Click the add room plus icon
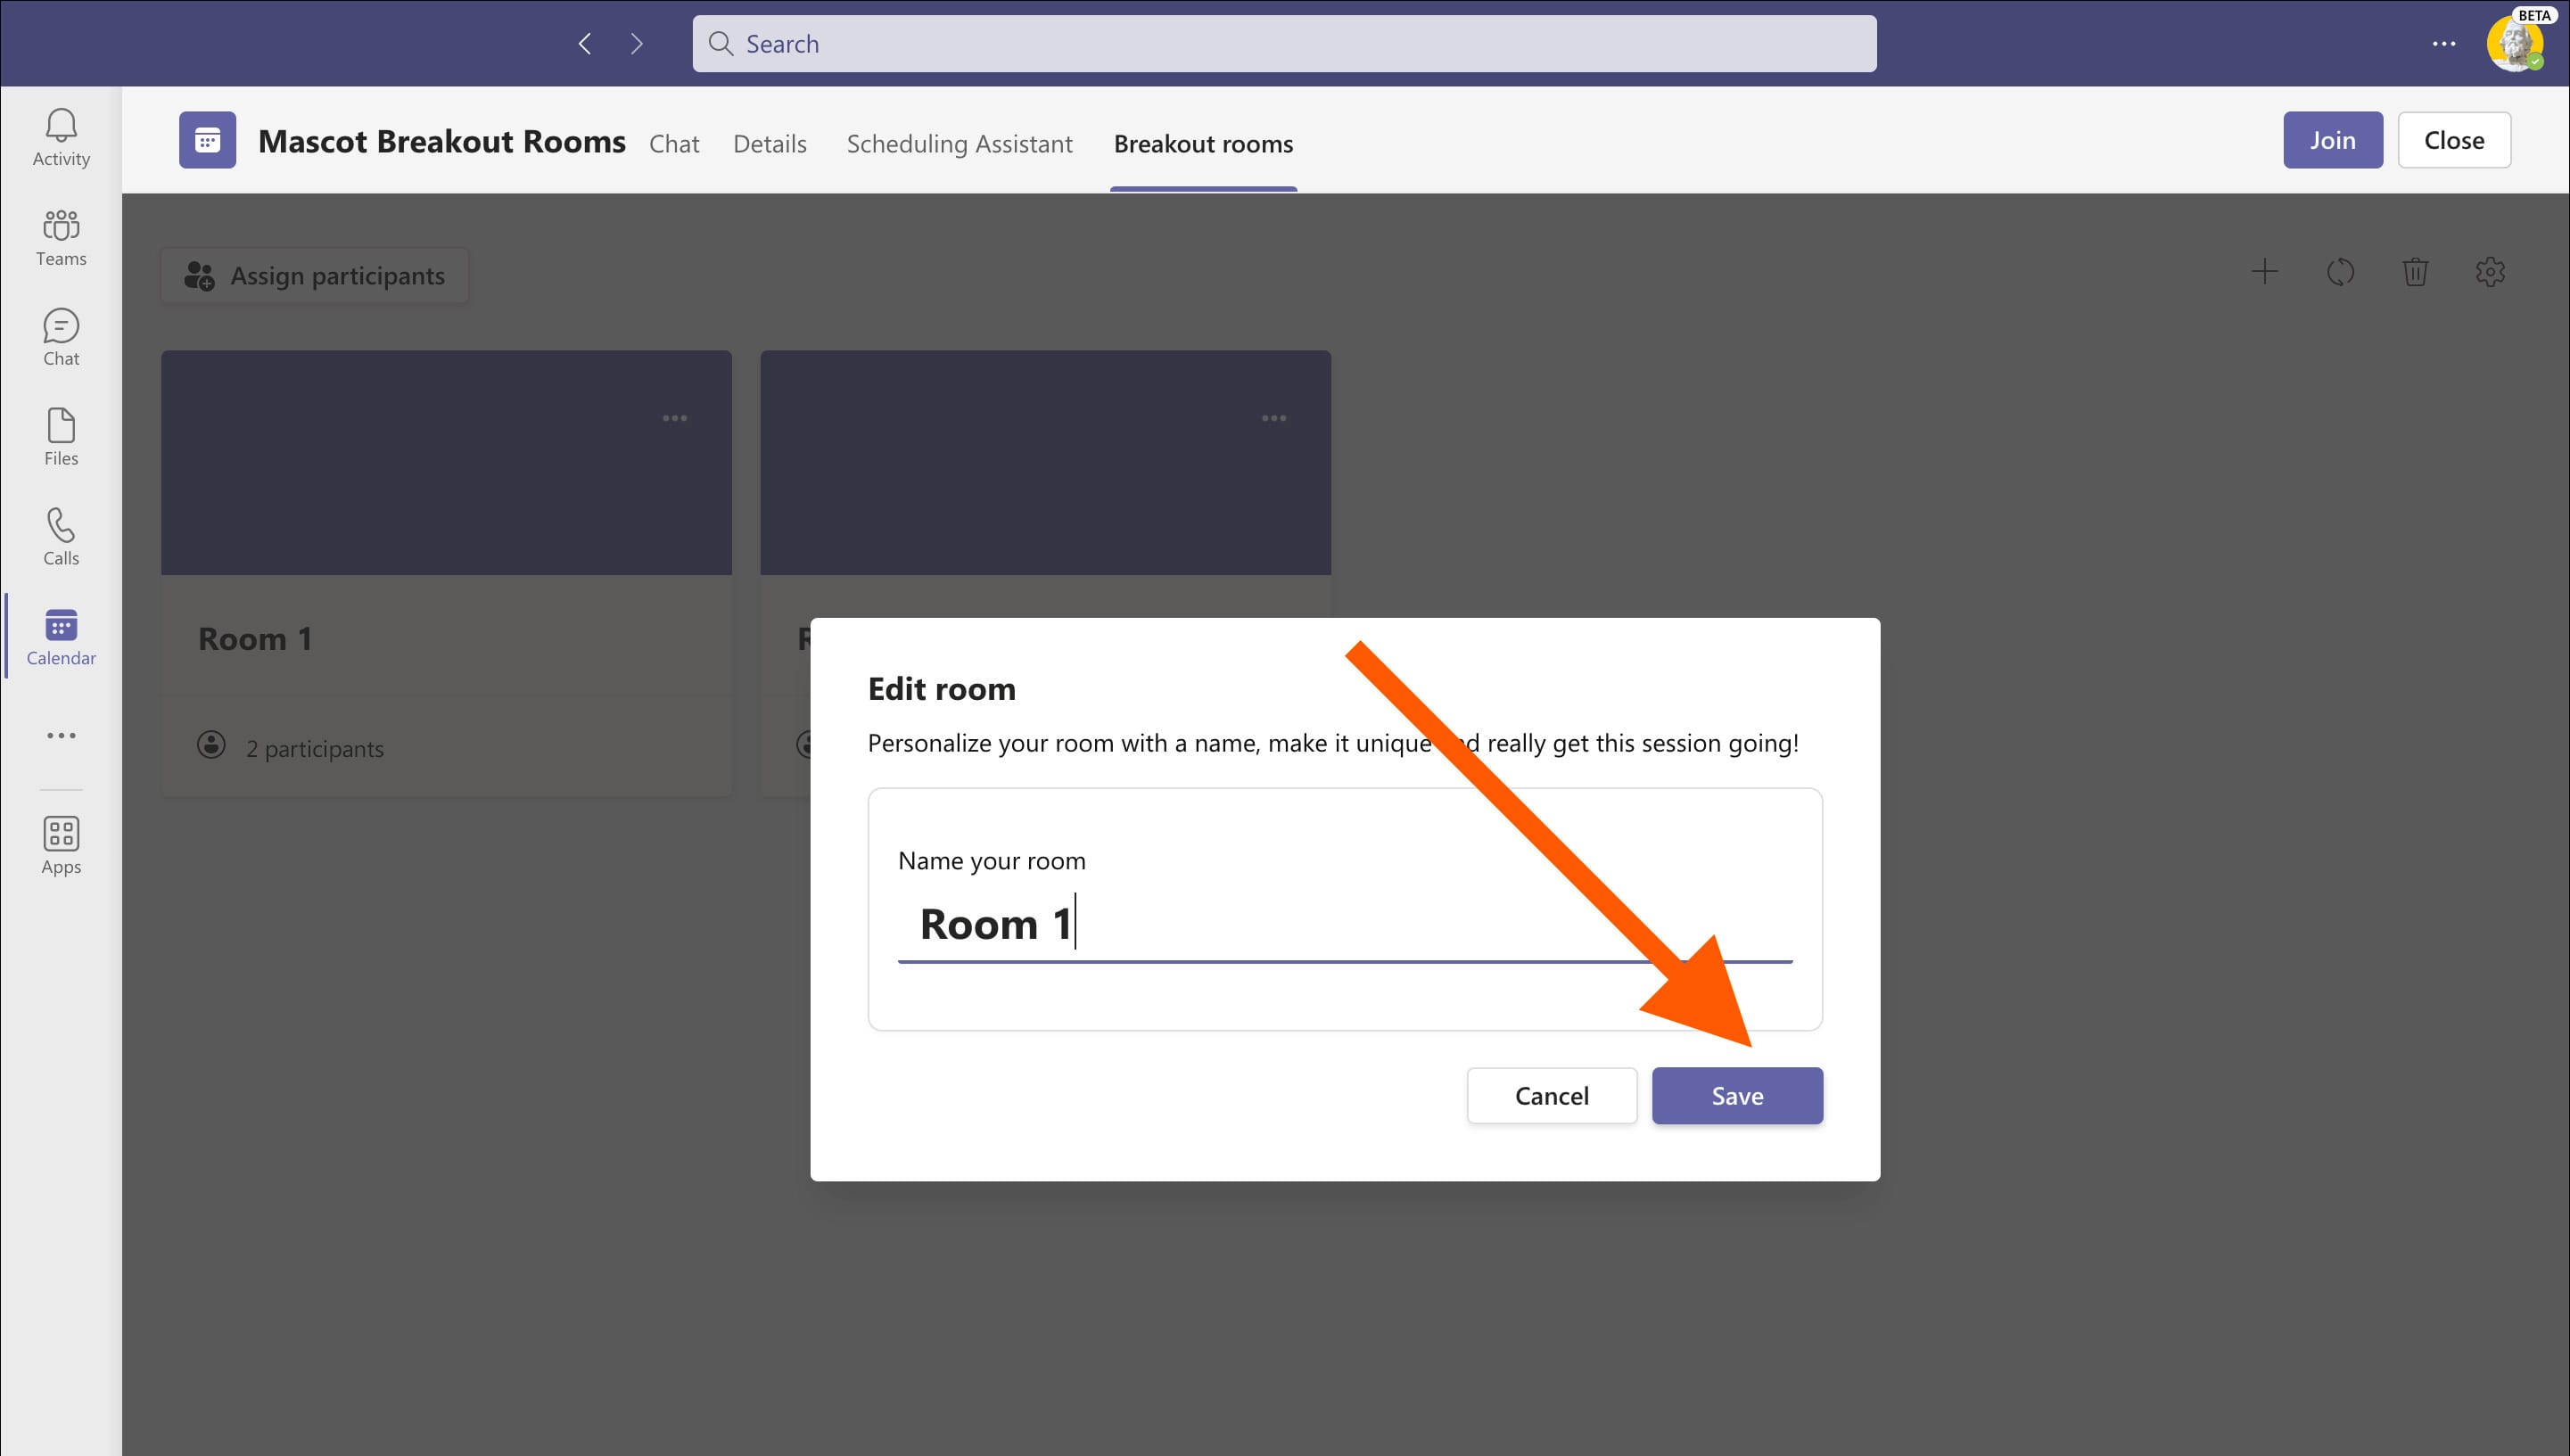2570x1456 pixels. [x=2264, y=272]
